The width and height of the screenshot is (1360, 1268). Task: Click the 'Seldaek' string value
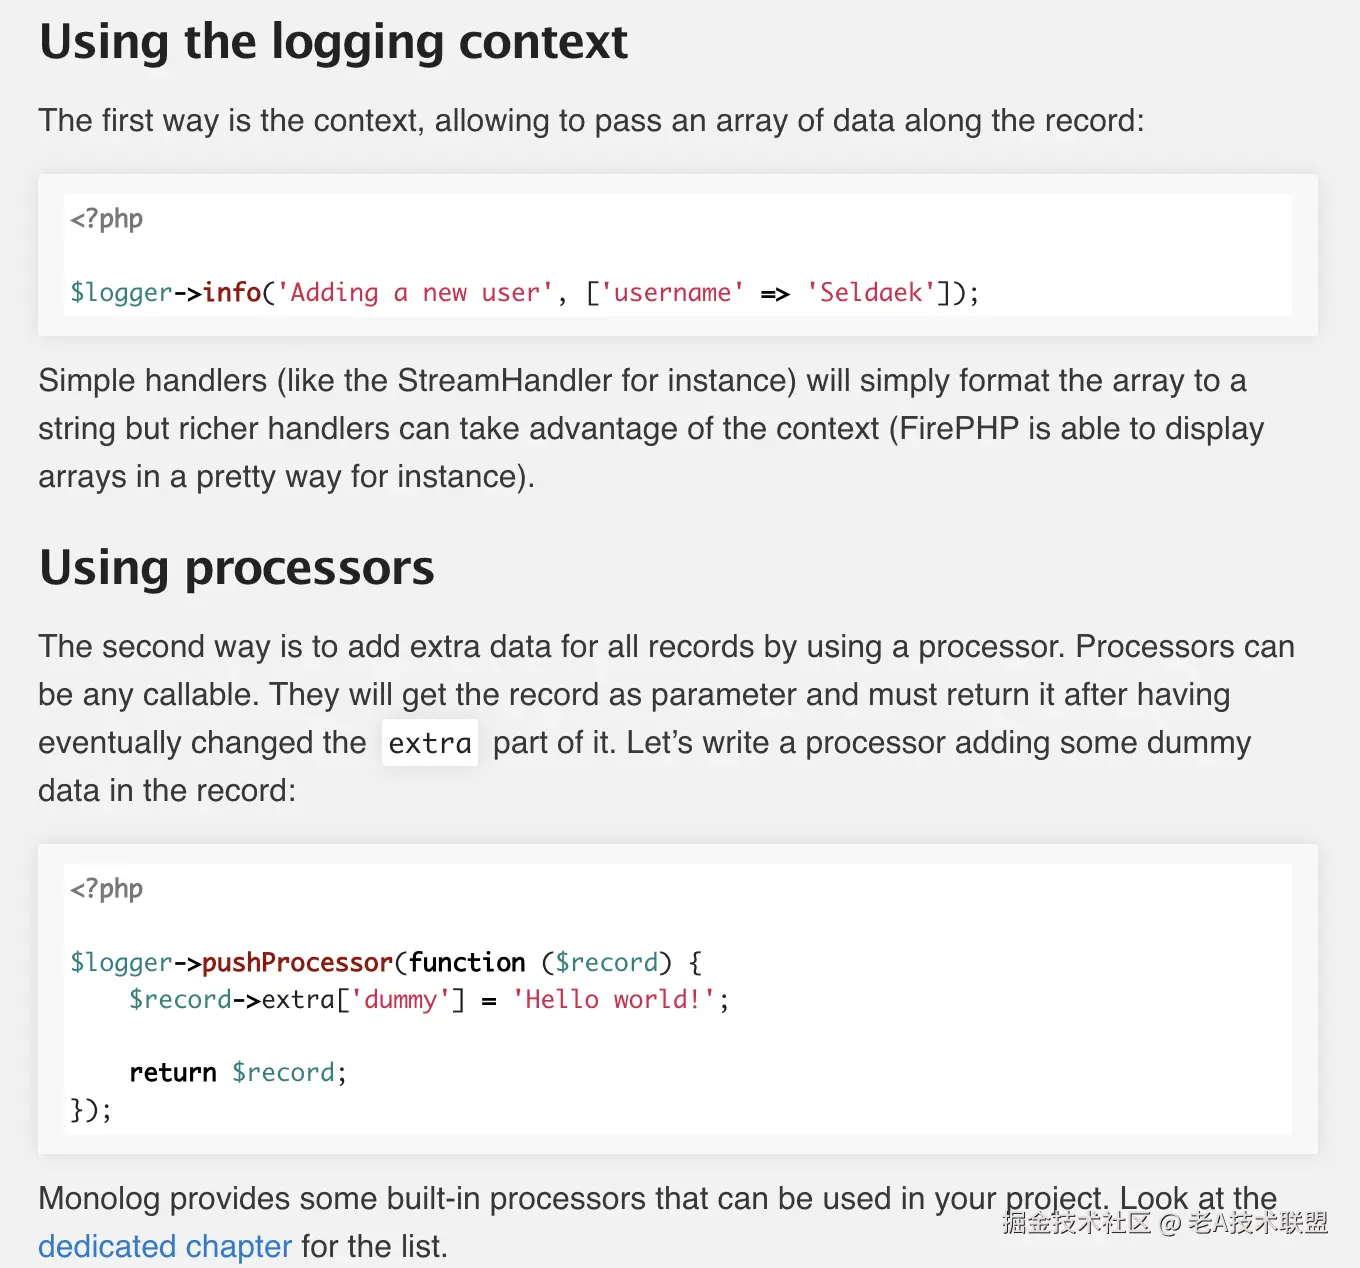click(x=871, y=293)
